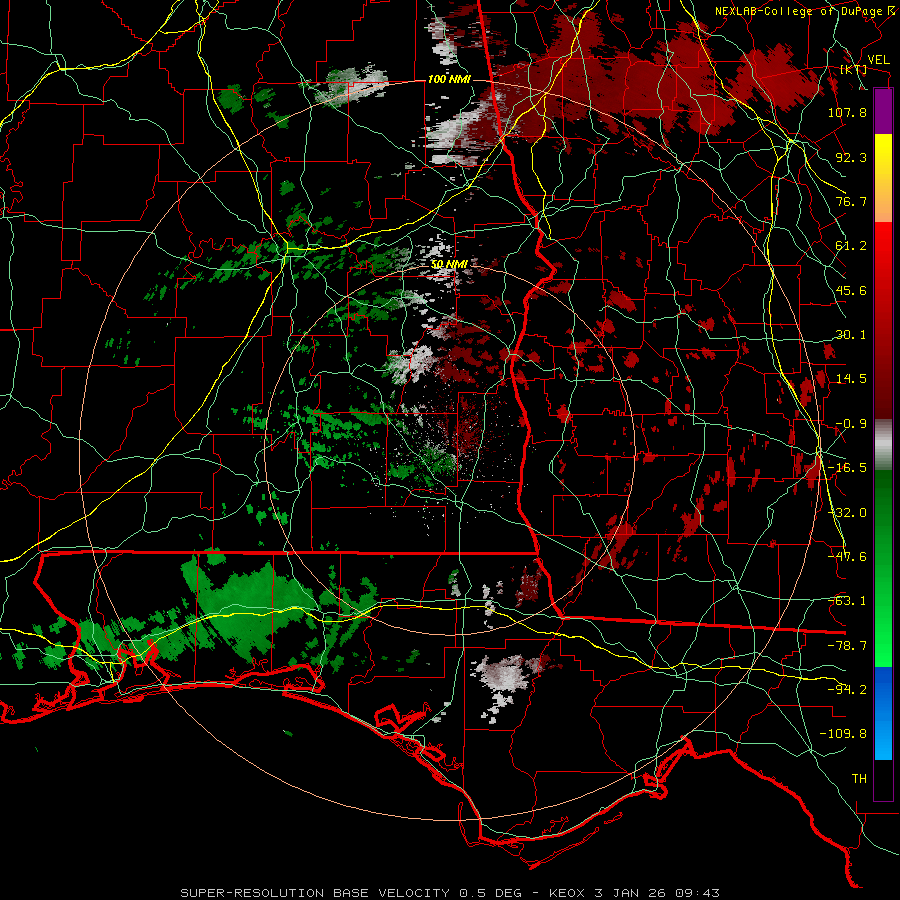Click the -94.2 legend value
The width and height of the screenshot is (900, 900).
click(x=847, y=690)
